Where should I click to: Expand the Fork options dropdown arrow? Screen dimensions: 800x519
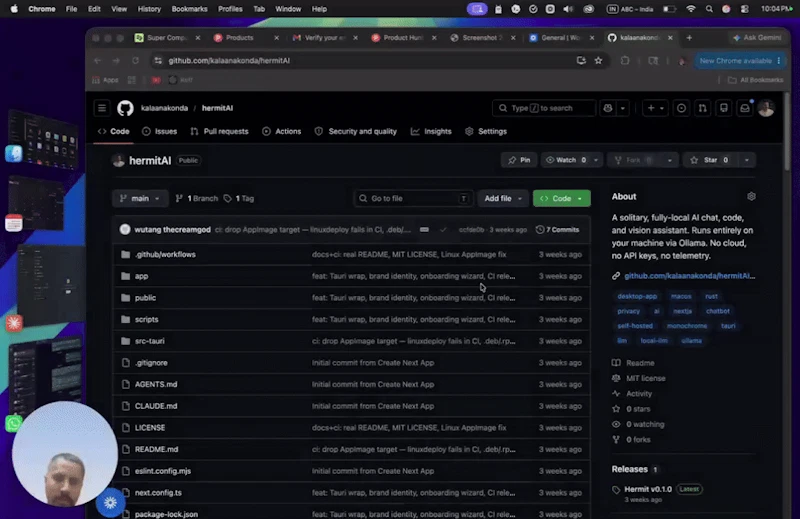click(x=669, y=160)
